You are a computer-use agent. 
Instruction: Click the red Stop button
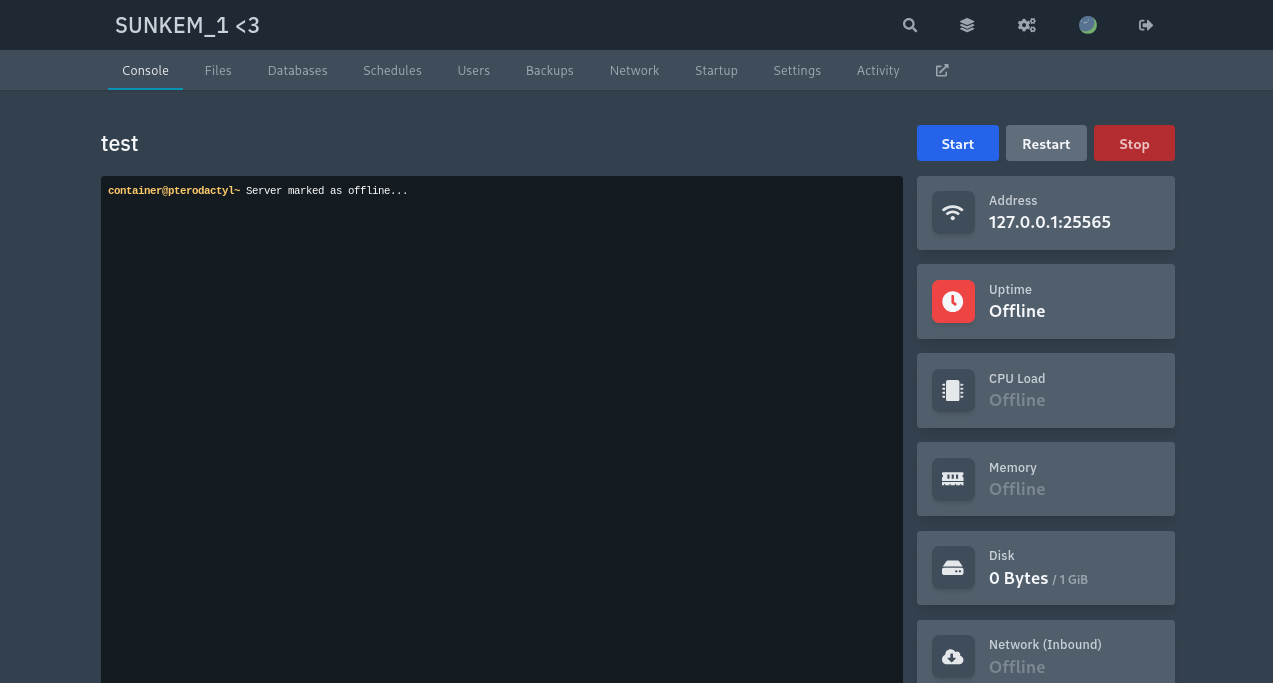[1134, 143]
